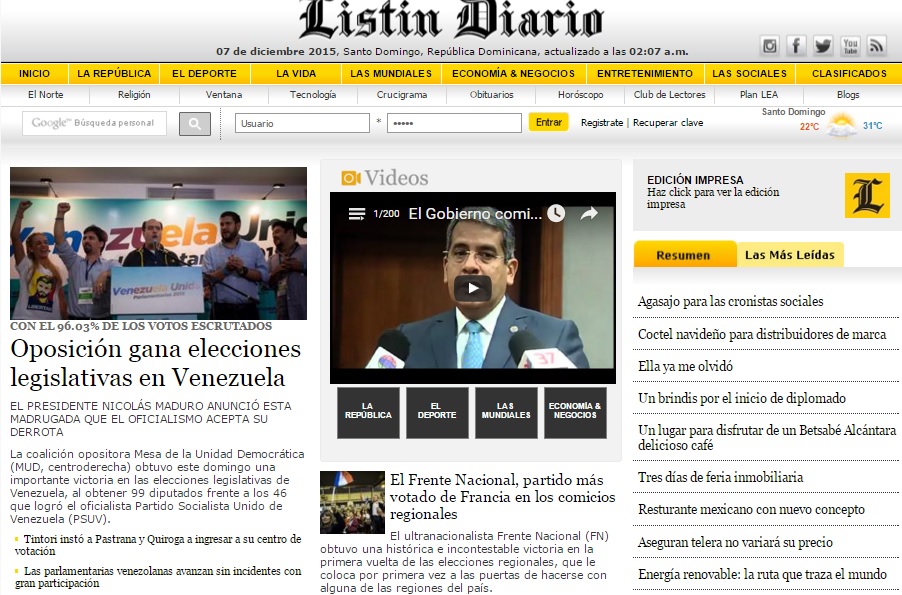This screenshot has width=902, height=595.
Task: Select Ventana in the submenu
Action: point(224,94)
